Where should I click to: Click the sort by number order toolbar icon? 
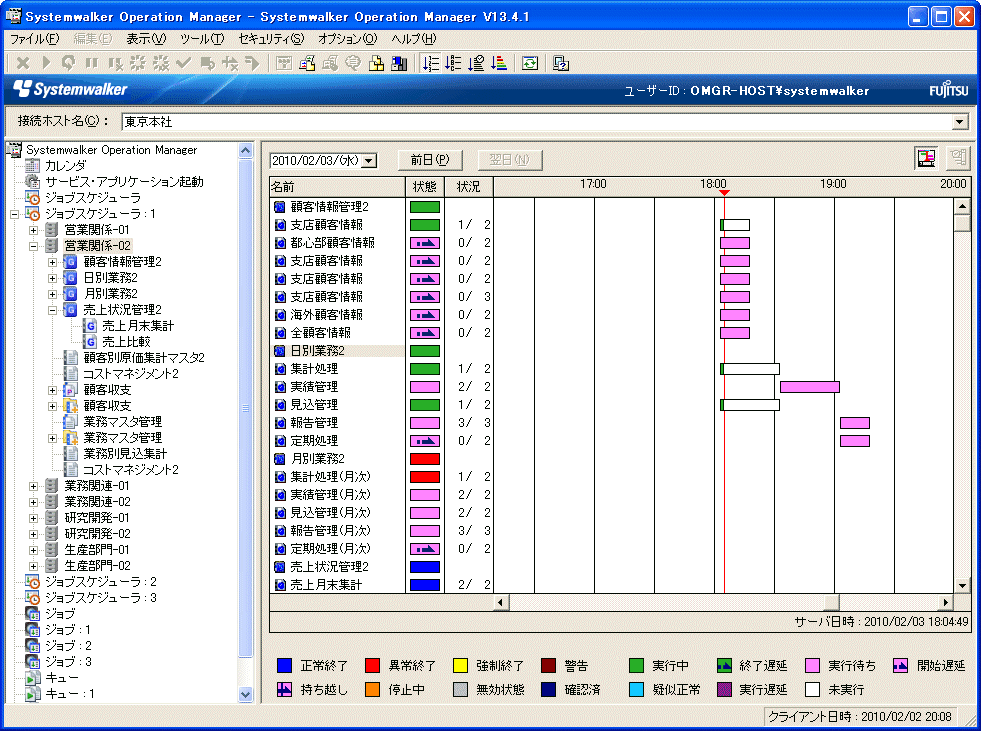[430, 63]
